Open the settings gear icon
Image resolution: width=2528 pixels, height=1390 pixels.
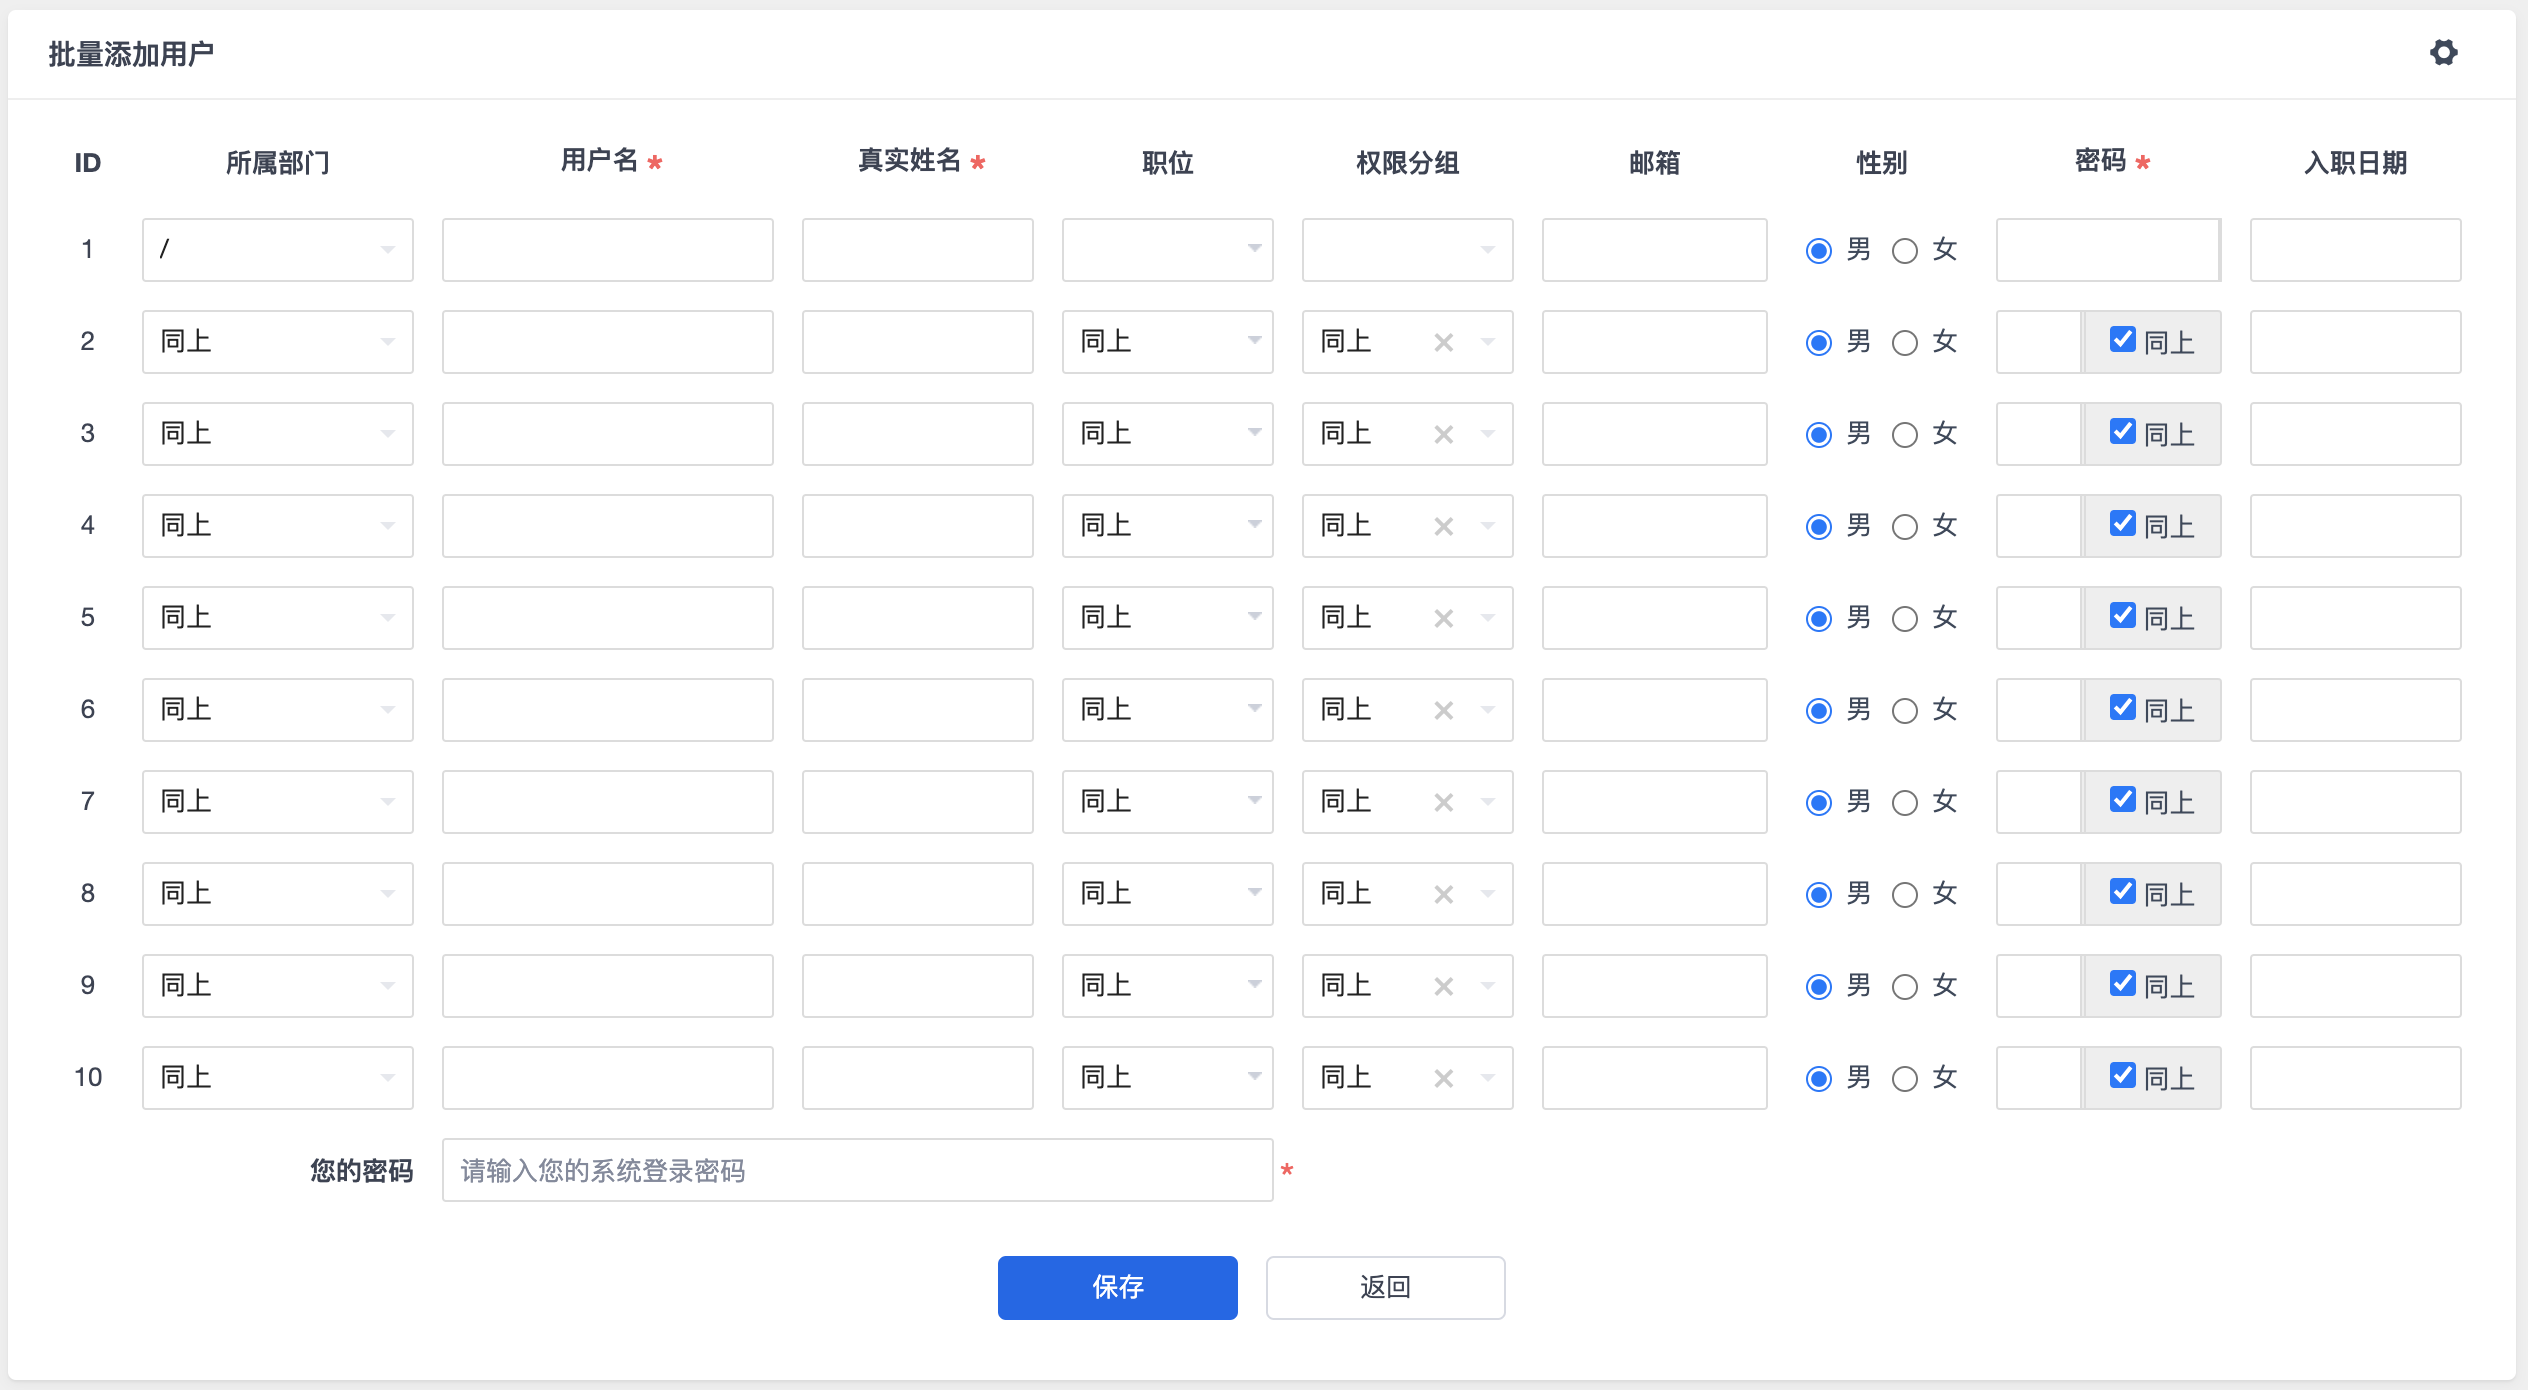pos(2443,52)
